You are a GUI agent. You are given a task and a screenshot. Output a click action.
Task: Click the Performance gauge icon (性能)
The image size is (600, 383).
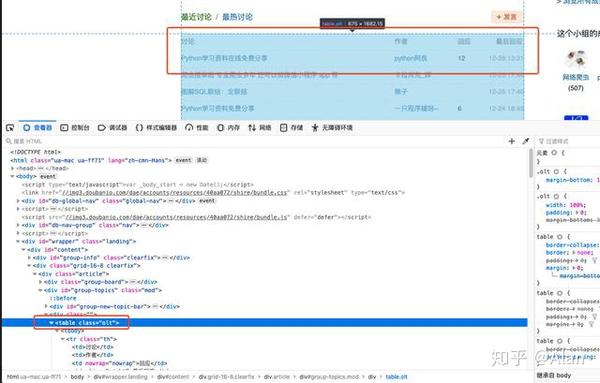pos(189,128)
